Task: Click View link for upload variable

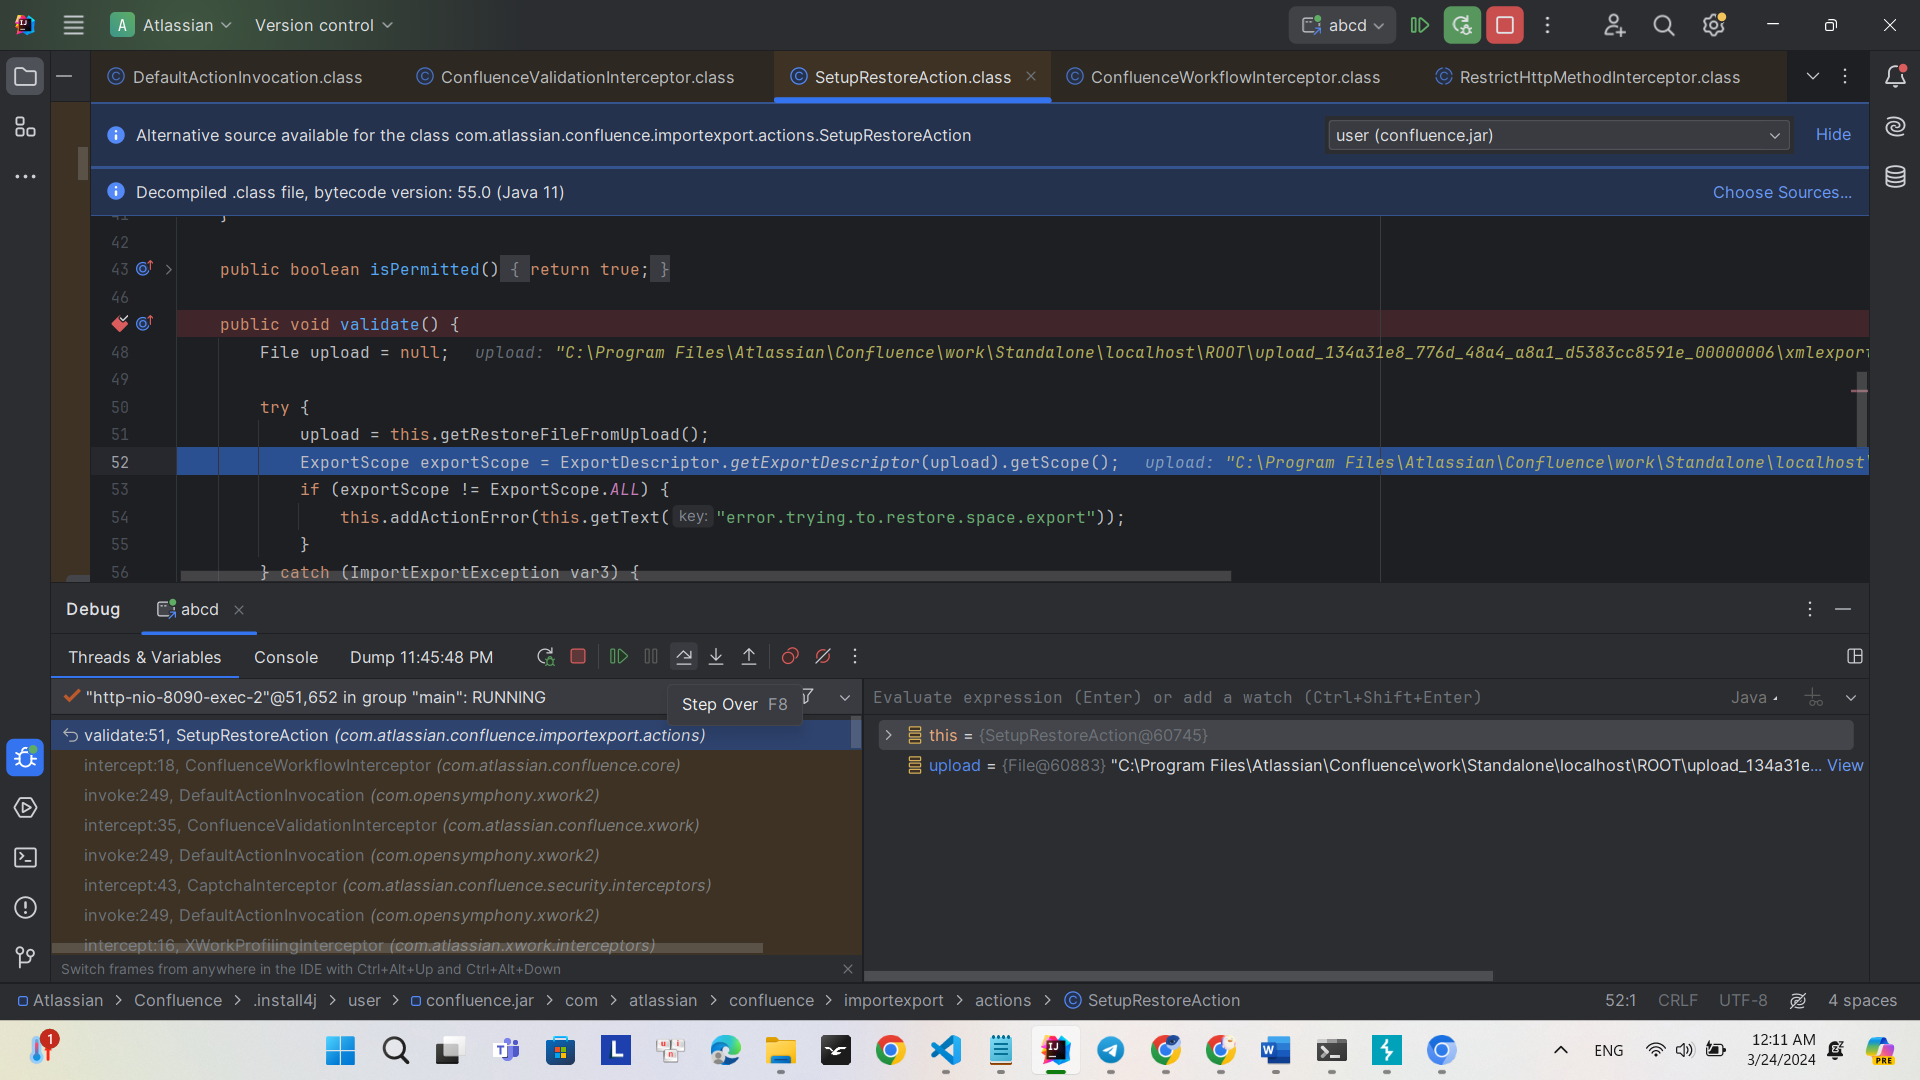Action: point(1845,766)
